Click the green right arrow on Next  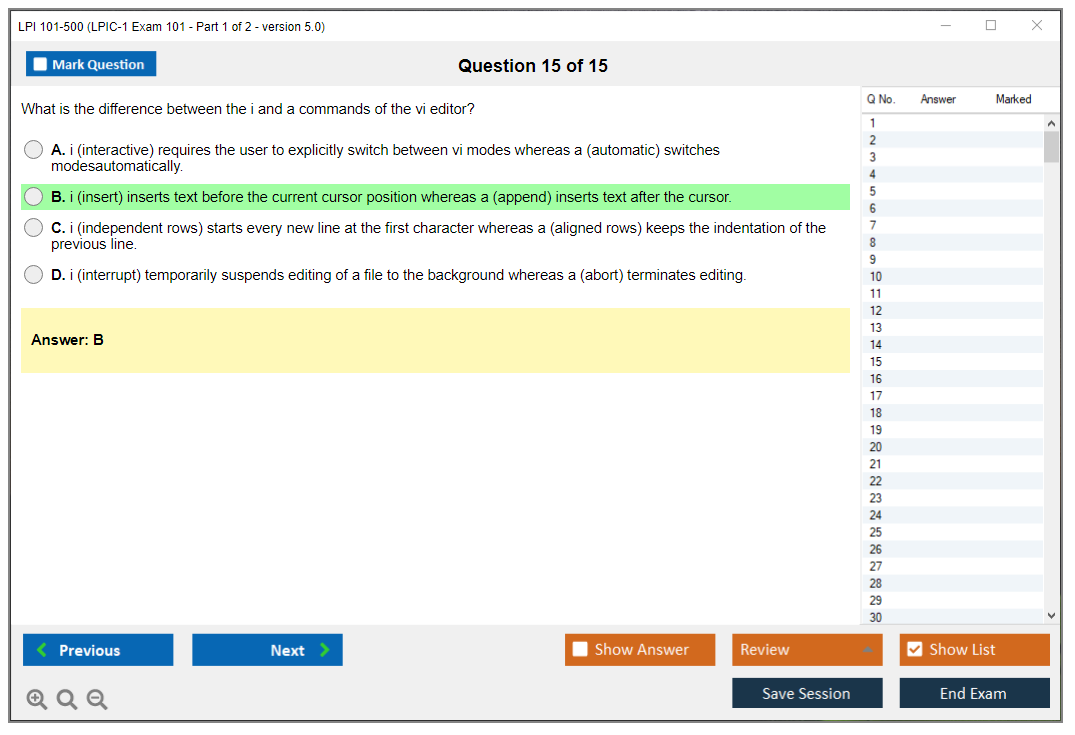pos(325,650)
